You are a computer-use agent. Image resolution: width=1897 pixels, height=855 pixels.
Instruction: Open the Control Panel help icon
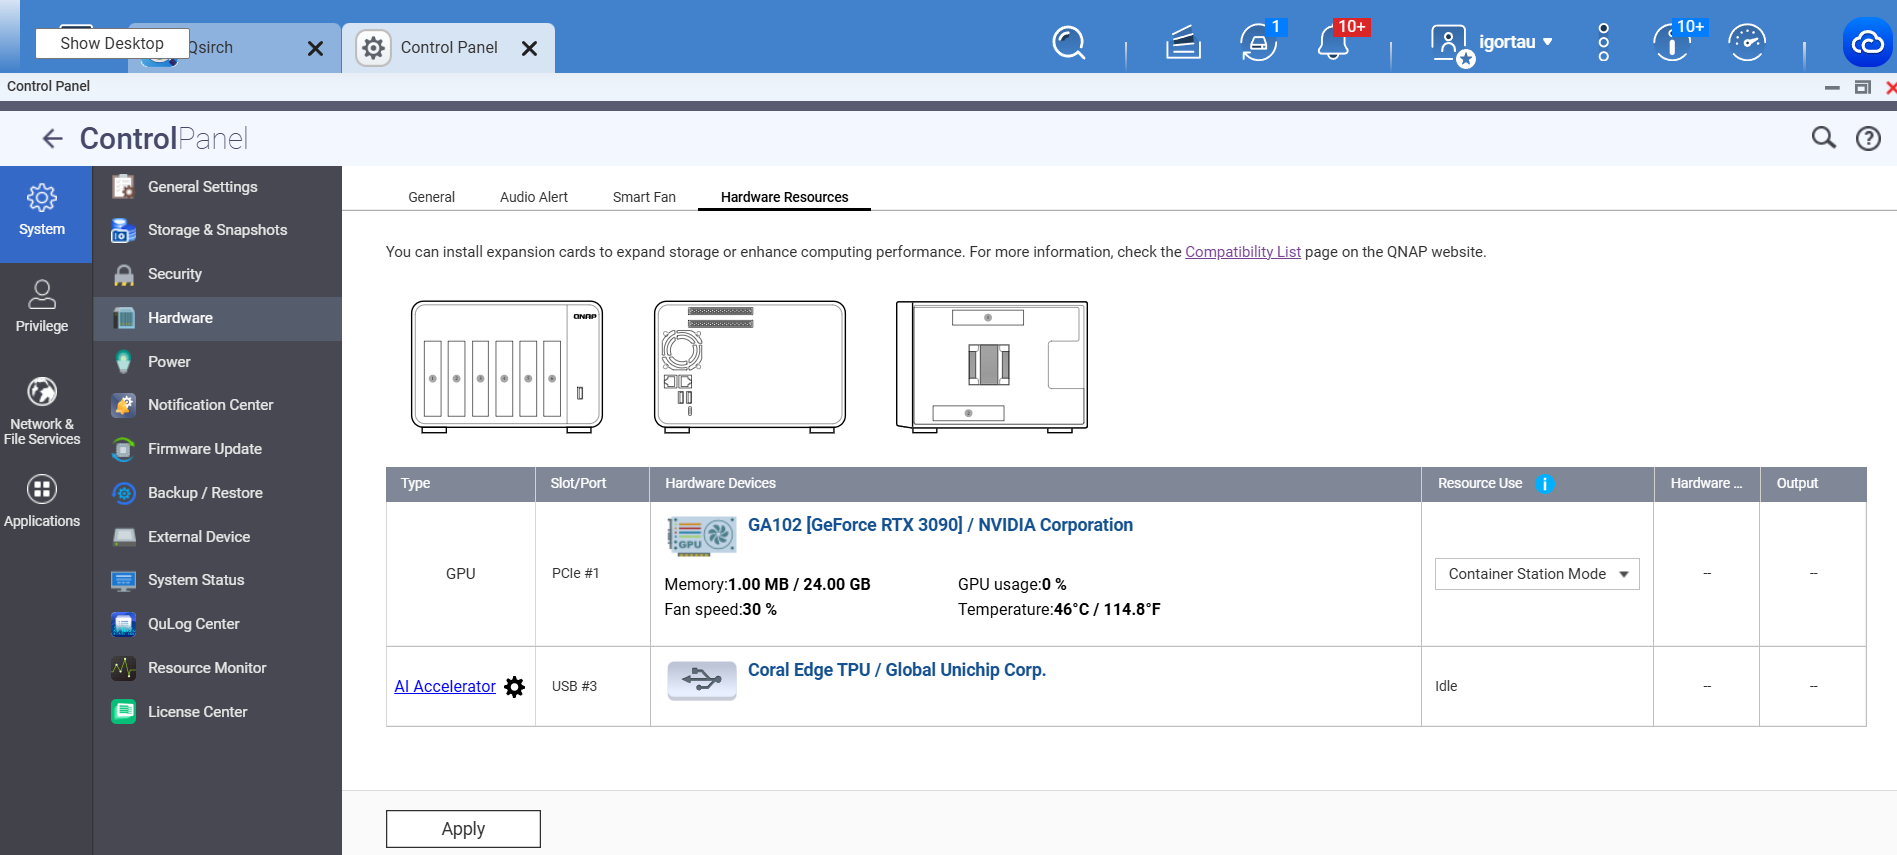click(x=1868, y=139)
